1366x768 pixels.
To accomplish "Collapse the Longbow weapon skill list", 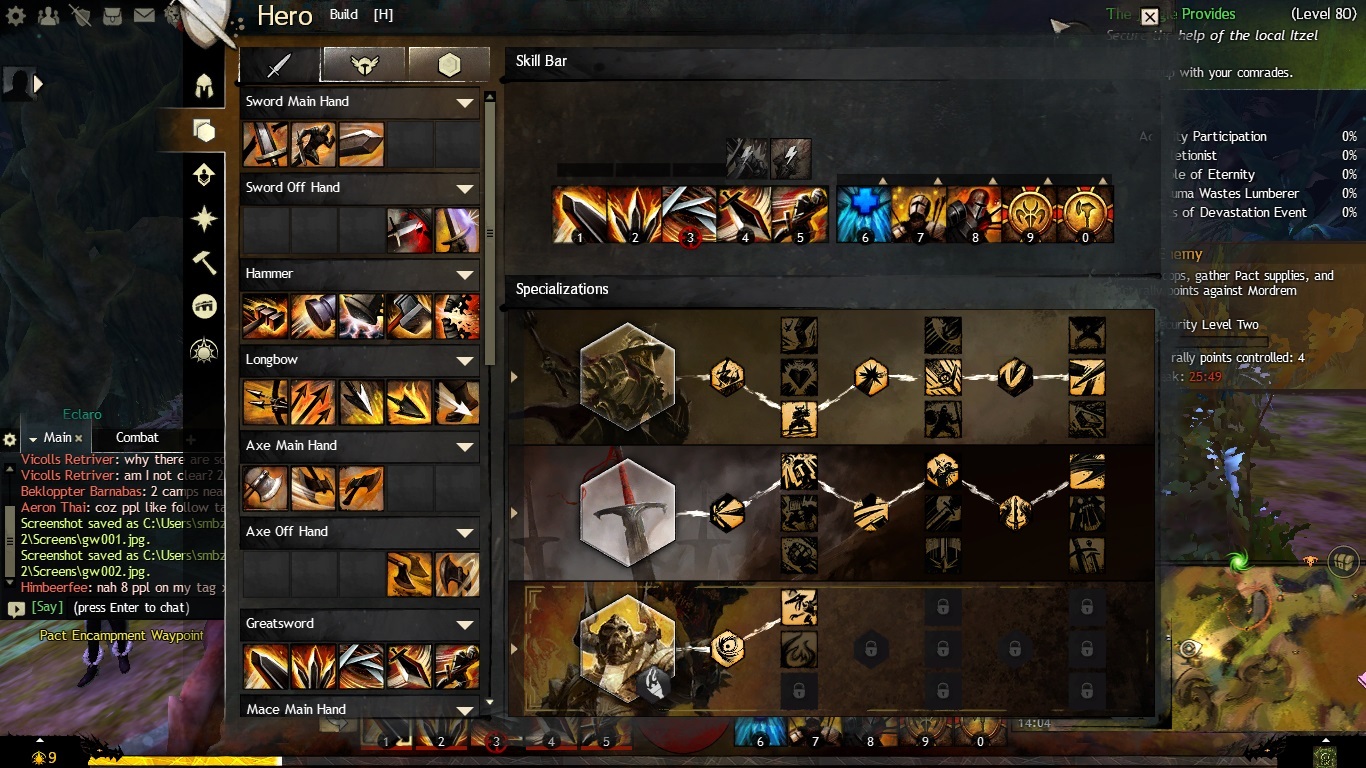I will tap(464, 360).
